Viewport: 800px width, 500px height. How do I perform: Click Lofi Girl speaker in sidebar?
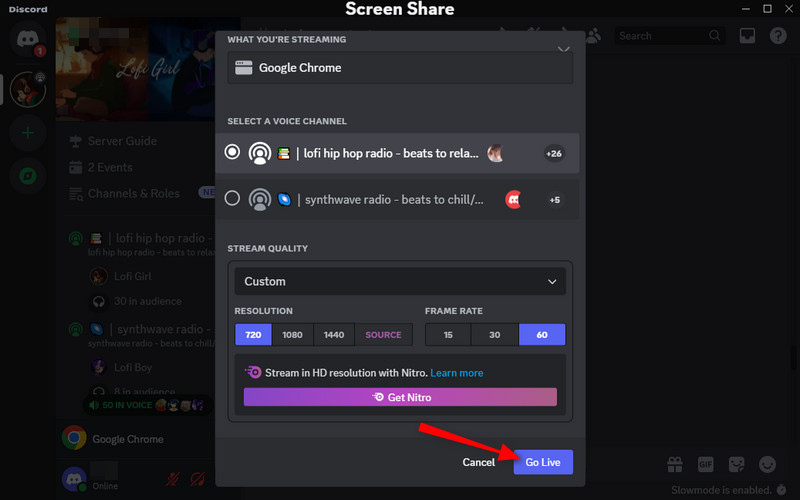coord(121,276)
